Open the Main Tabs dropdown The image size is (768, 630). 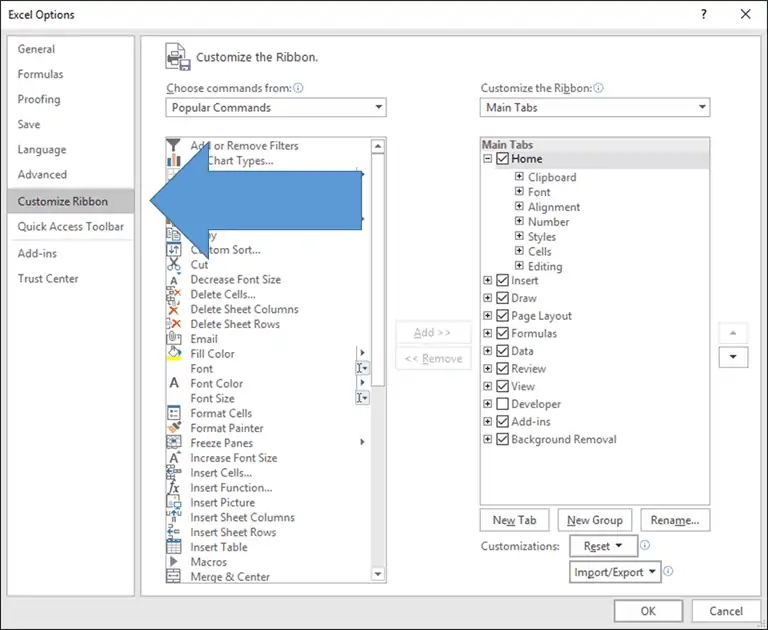(595, 107)
